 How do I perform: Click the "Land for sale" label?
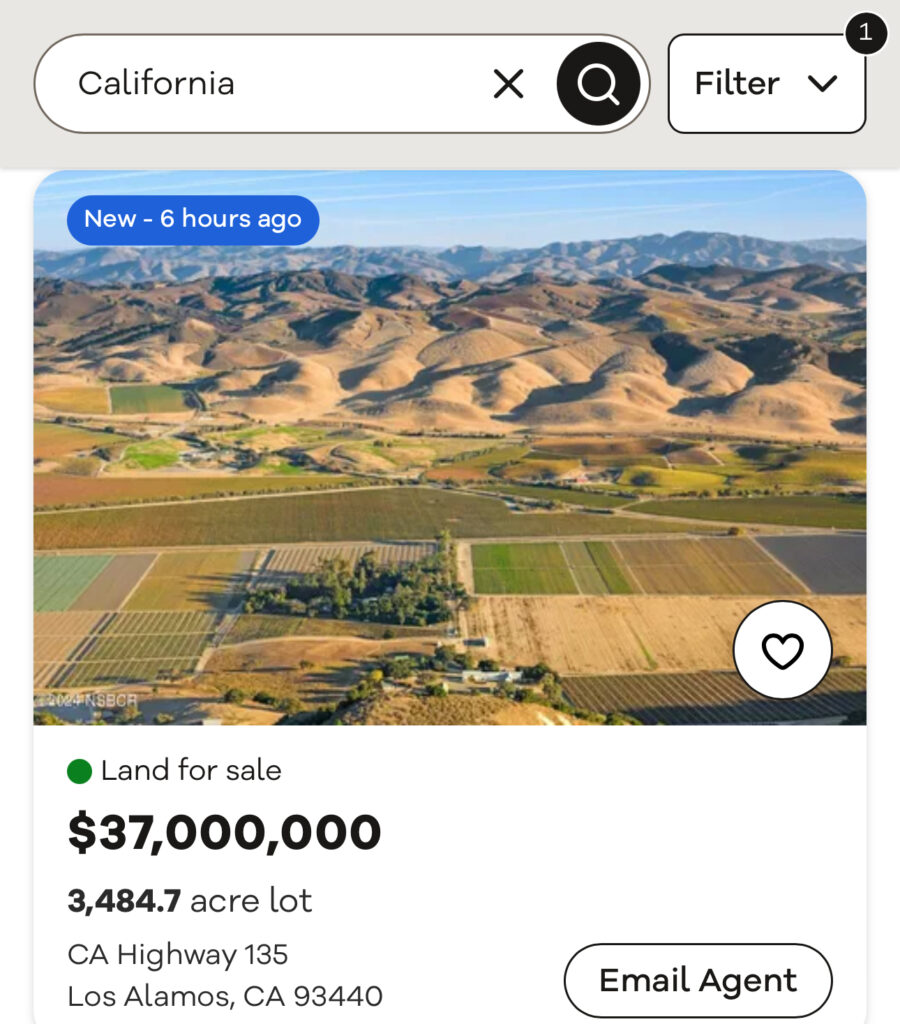pyautogui.click(x=191, y=771)
